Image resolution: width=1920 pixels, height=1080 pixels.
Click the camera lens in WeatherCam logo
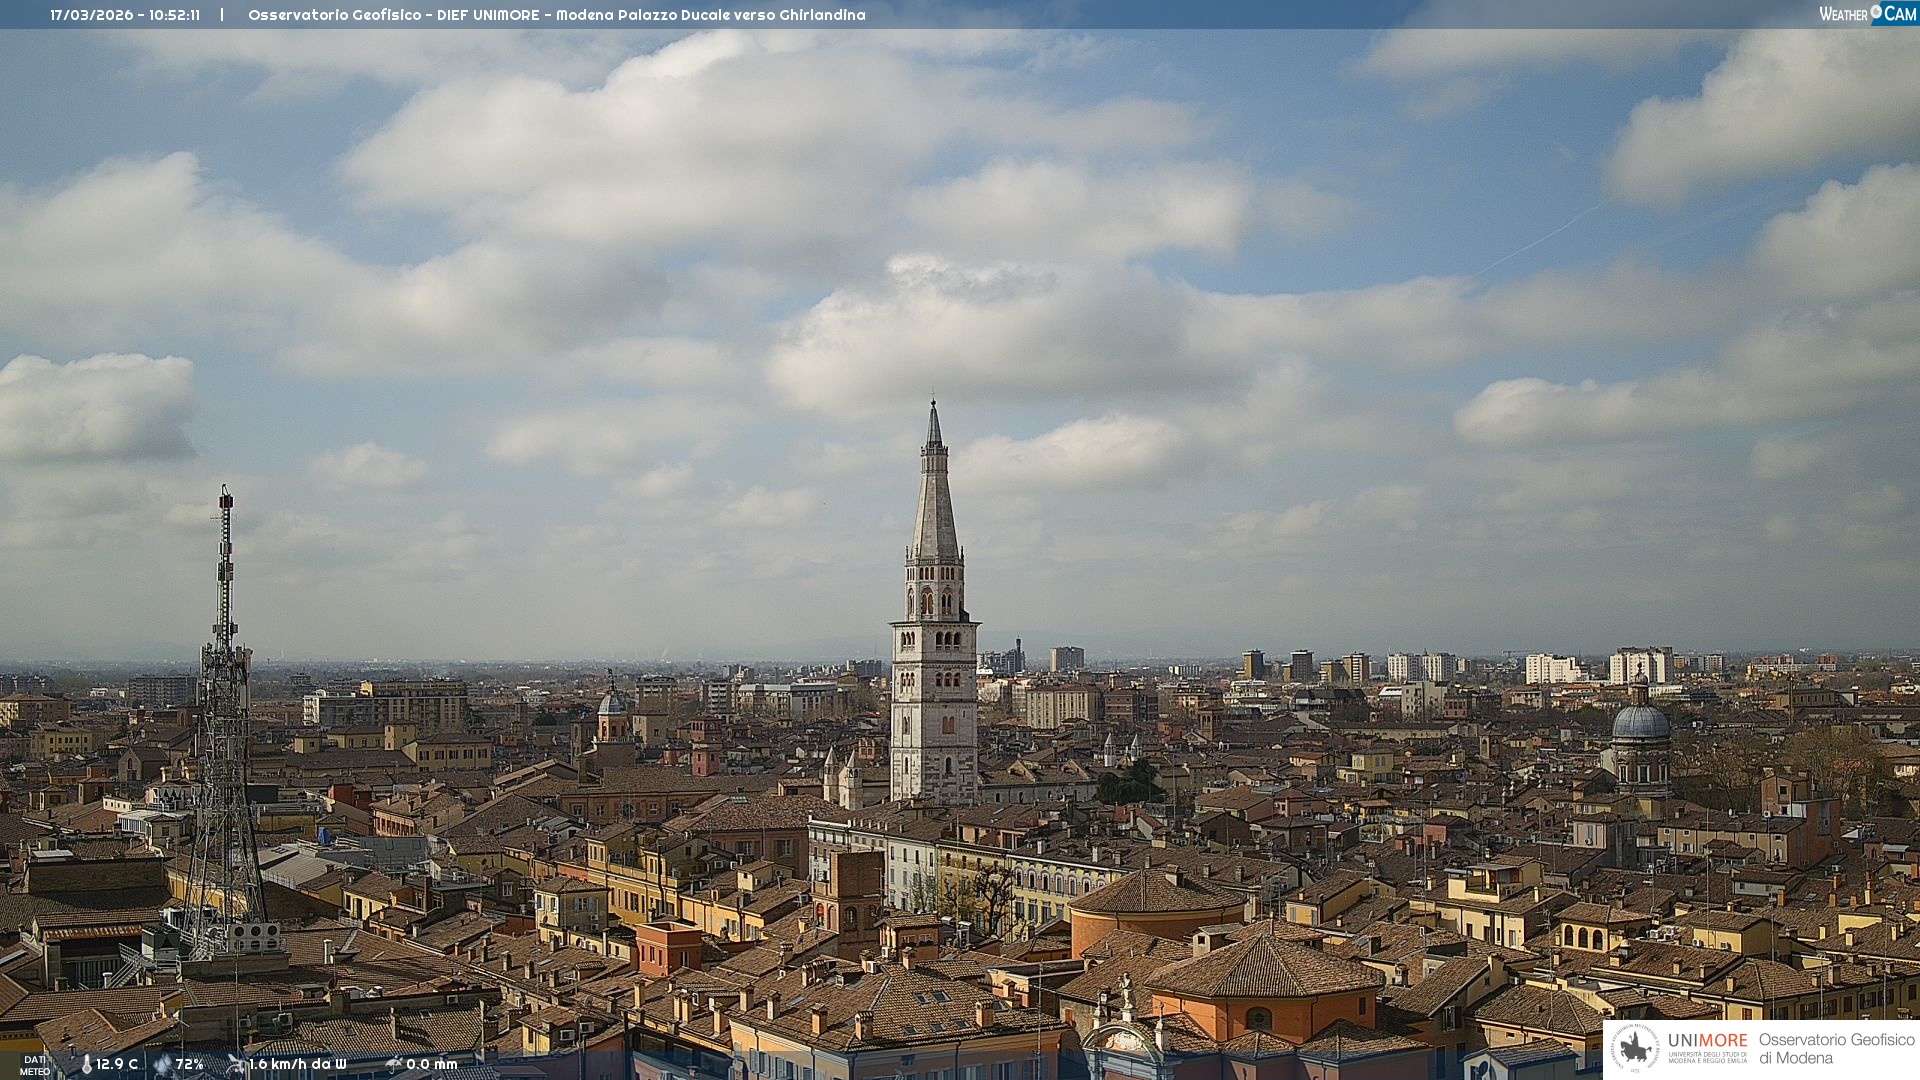point(1876,12)
